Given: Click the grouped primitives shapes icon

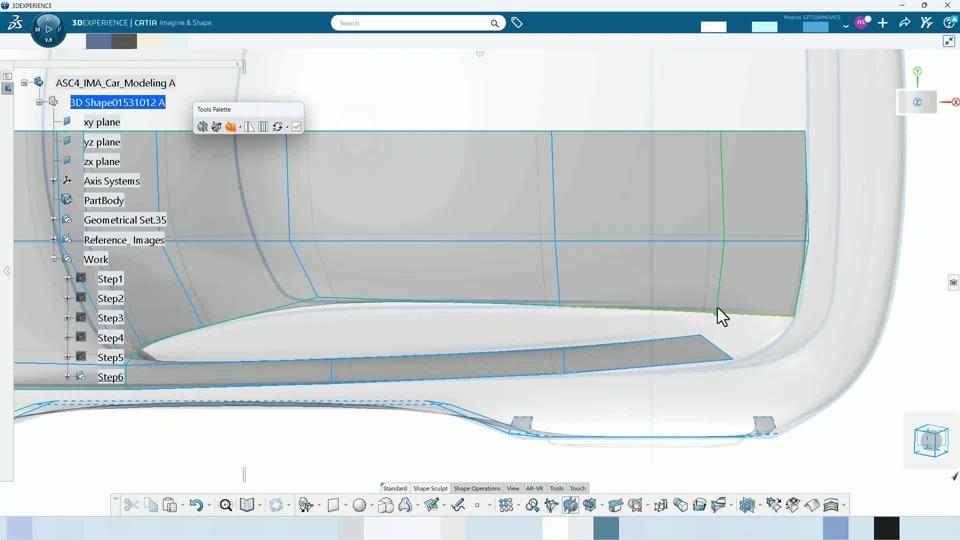Looking at the screenshot, I should [x=386, y=505].
